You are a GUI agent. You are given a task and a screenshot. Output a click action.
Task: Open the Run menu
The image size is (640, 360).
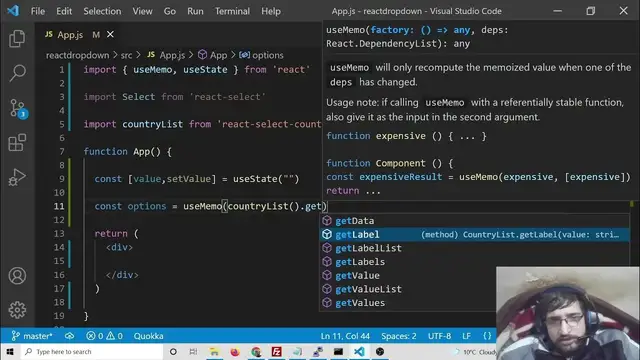[x=195, y=11]
